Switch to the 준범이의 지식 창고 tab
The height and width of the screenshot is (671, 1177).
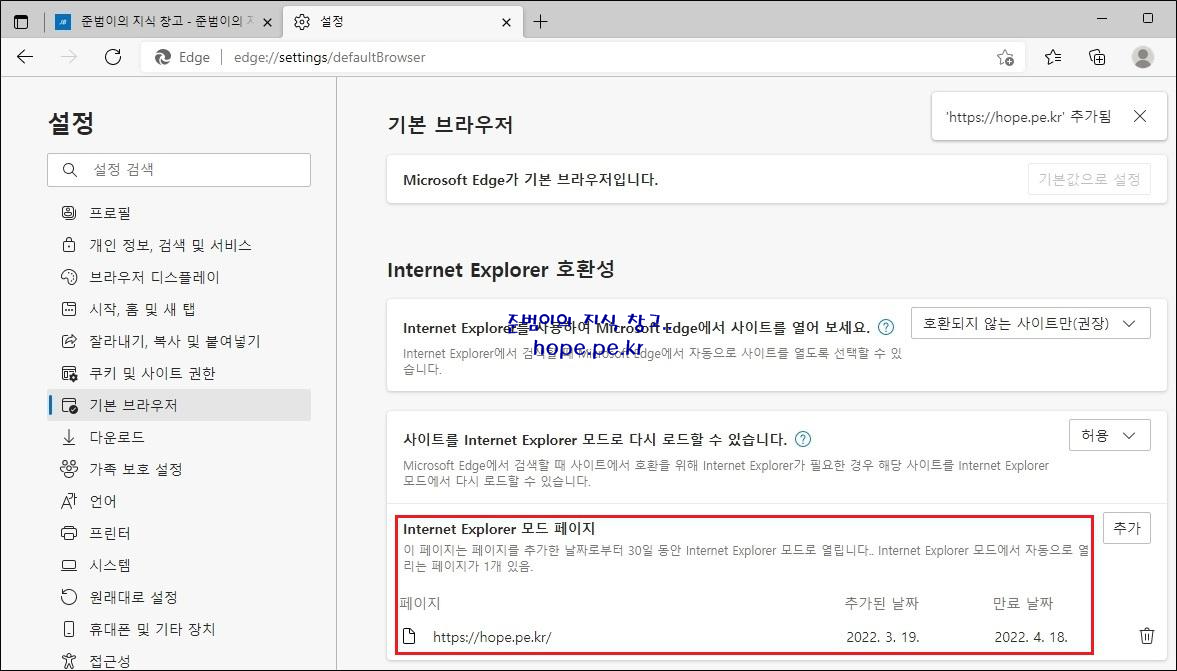point(164,22)
